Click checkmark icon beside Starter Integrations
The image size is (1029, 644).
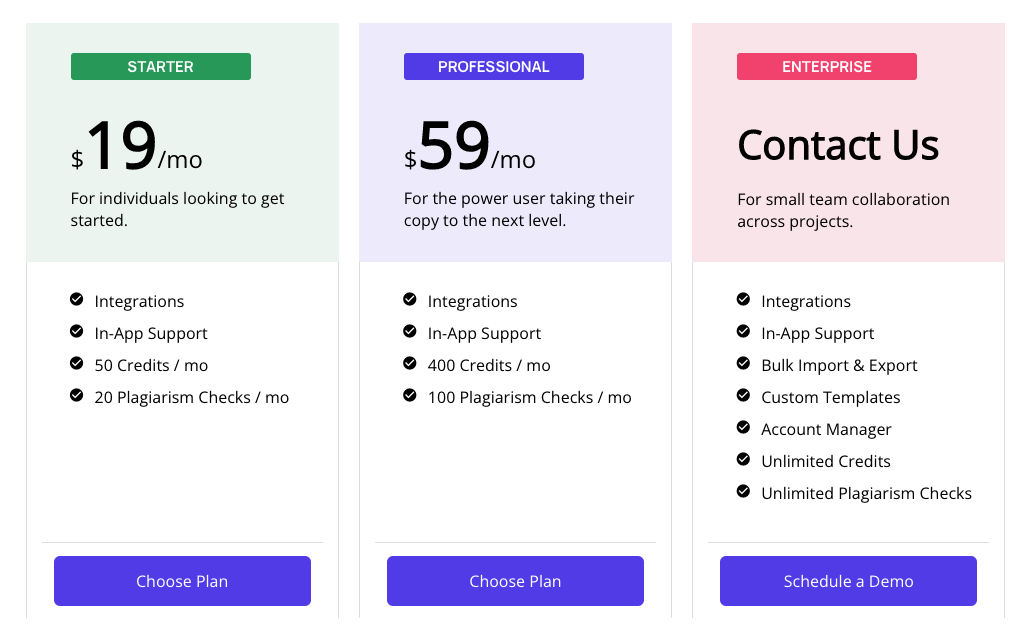tap(77, 300)
